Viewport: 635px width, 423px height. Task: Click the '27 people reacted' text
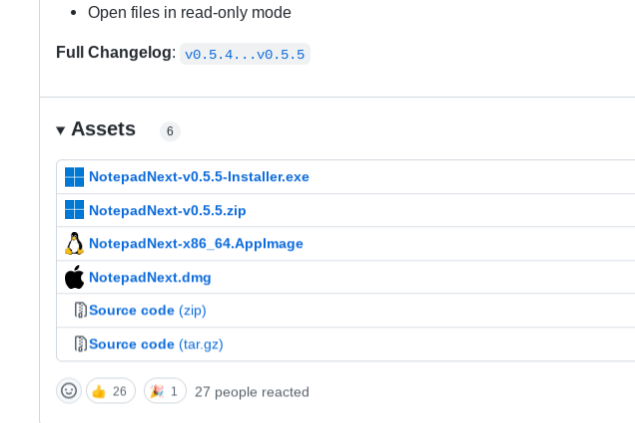click(252, 392)
